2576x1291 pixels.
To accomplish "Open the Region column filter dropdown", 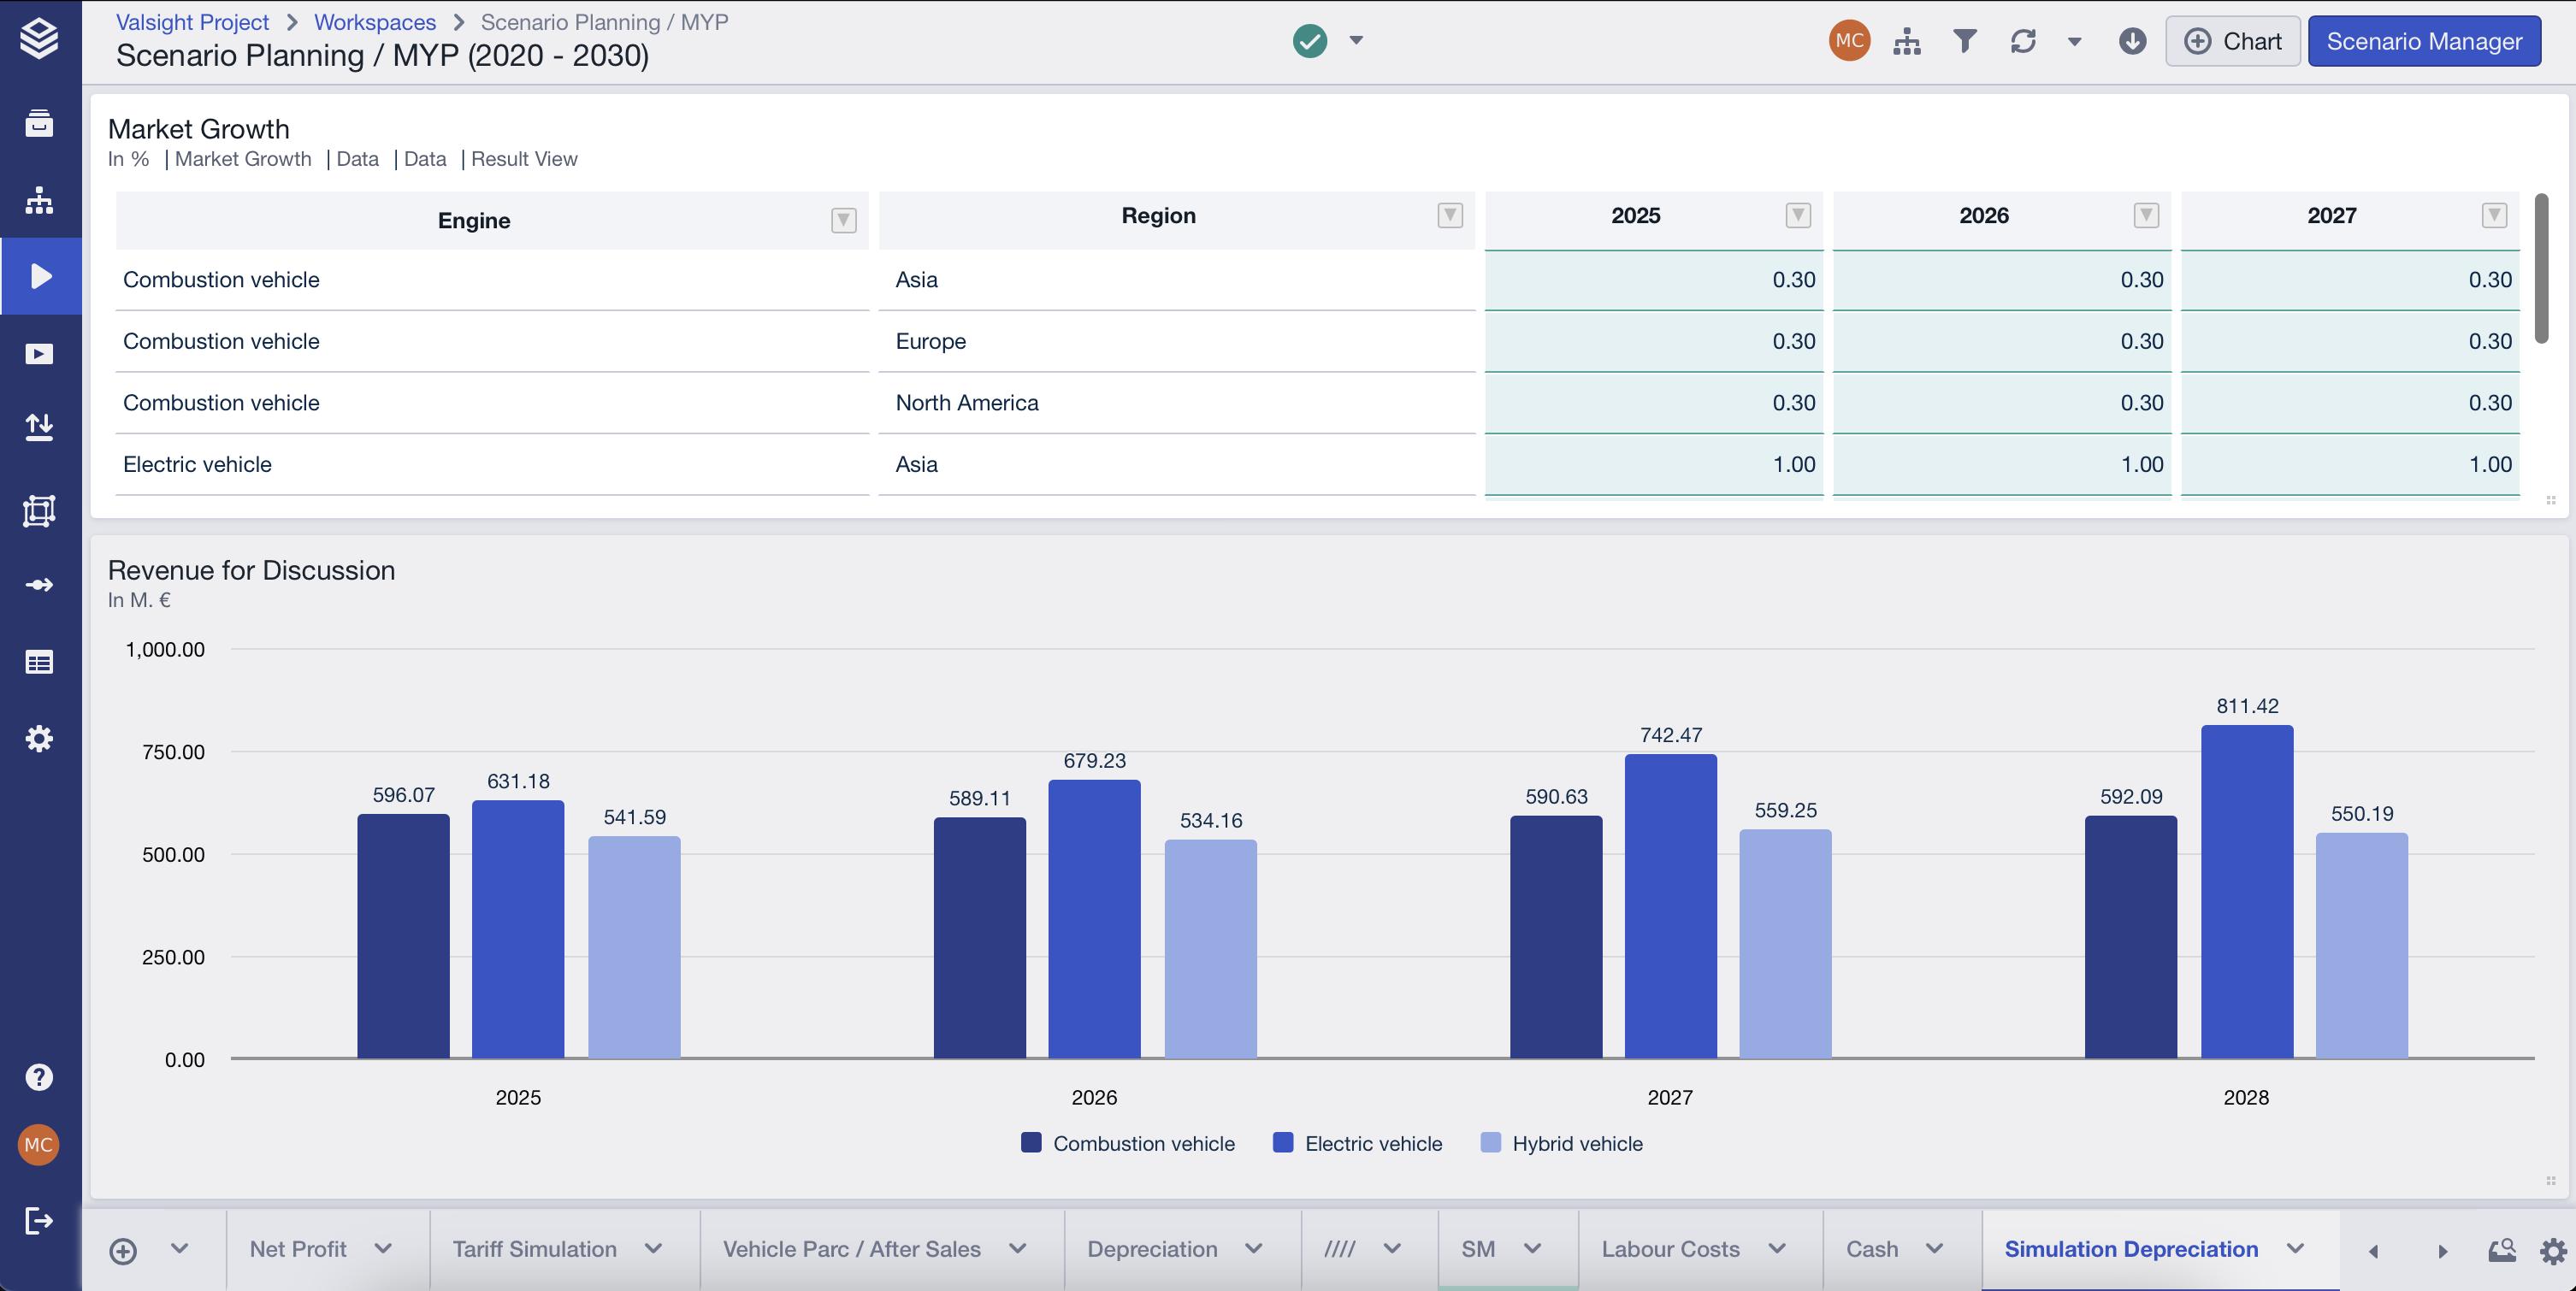I will (1449, 216).
